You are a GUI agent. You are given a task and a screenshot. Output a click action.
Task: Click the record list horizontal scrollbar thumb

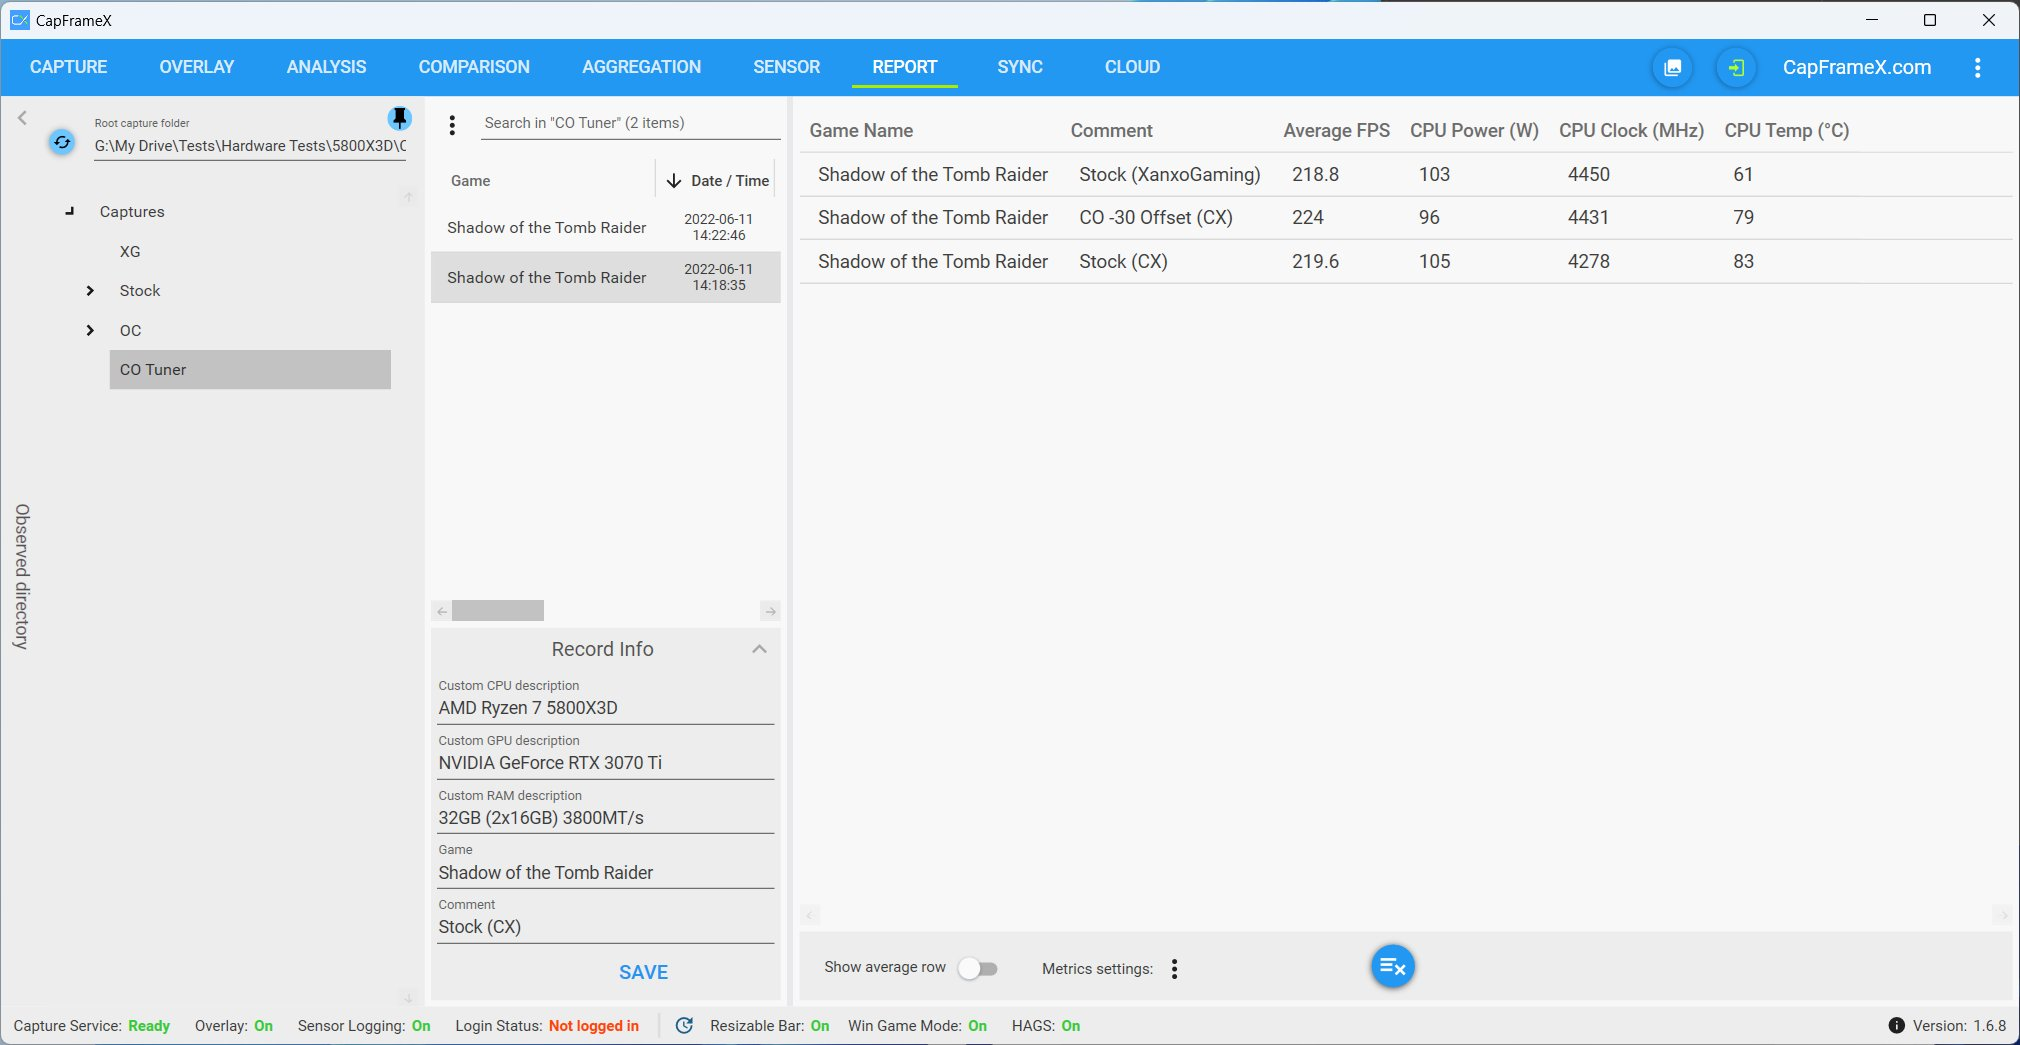(x=498, y=611)
